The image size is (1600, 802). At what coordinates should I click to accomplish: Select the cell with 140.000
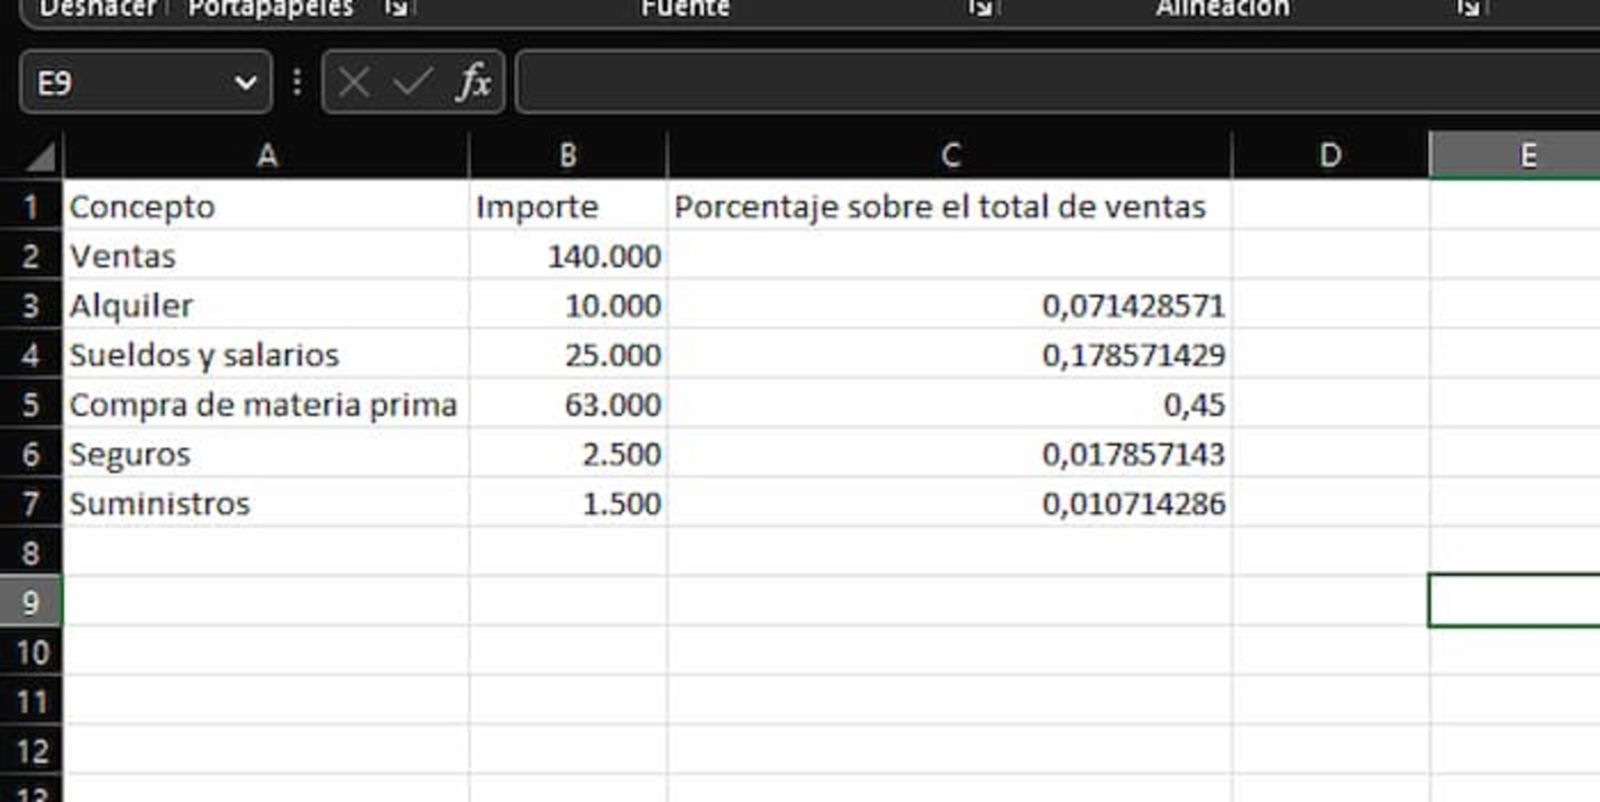click(568, 256)
